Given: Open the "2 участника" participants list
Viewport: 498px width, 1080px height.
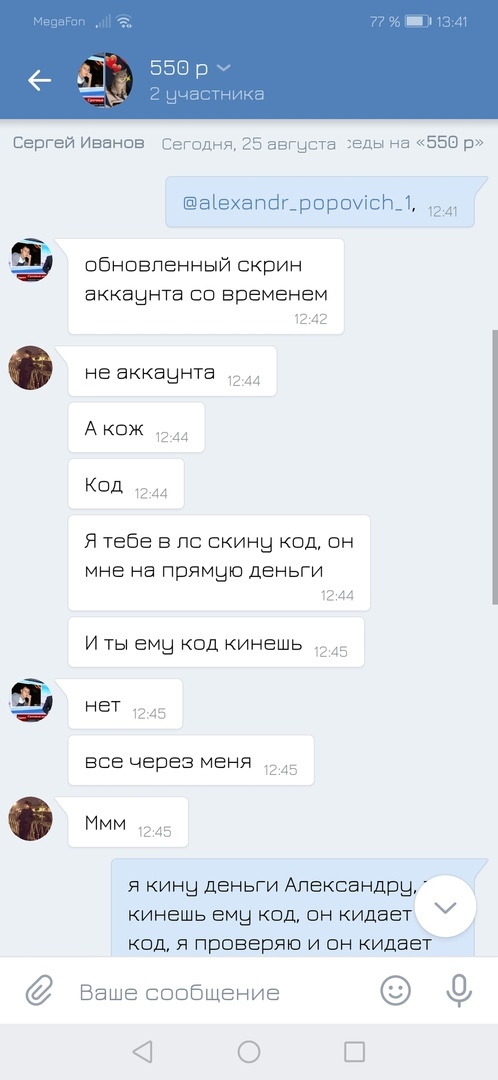Looking at the screenshot, I should (207, 94).
